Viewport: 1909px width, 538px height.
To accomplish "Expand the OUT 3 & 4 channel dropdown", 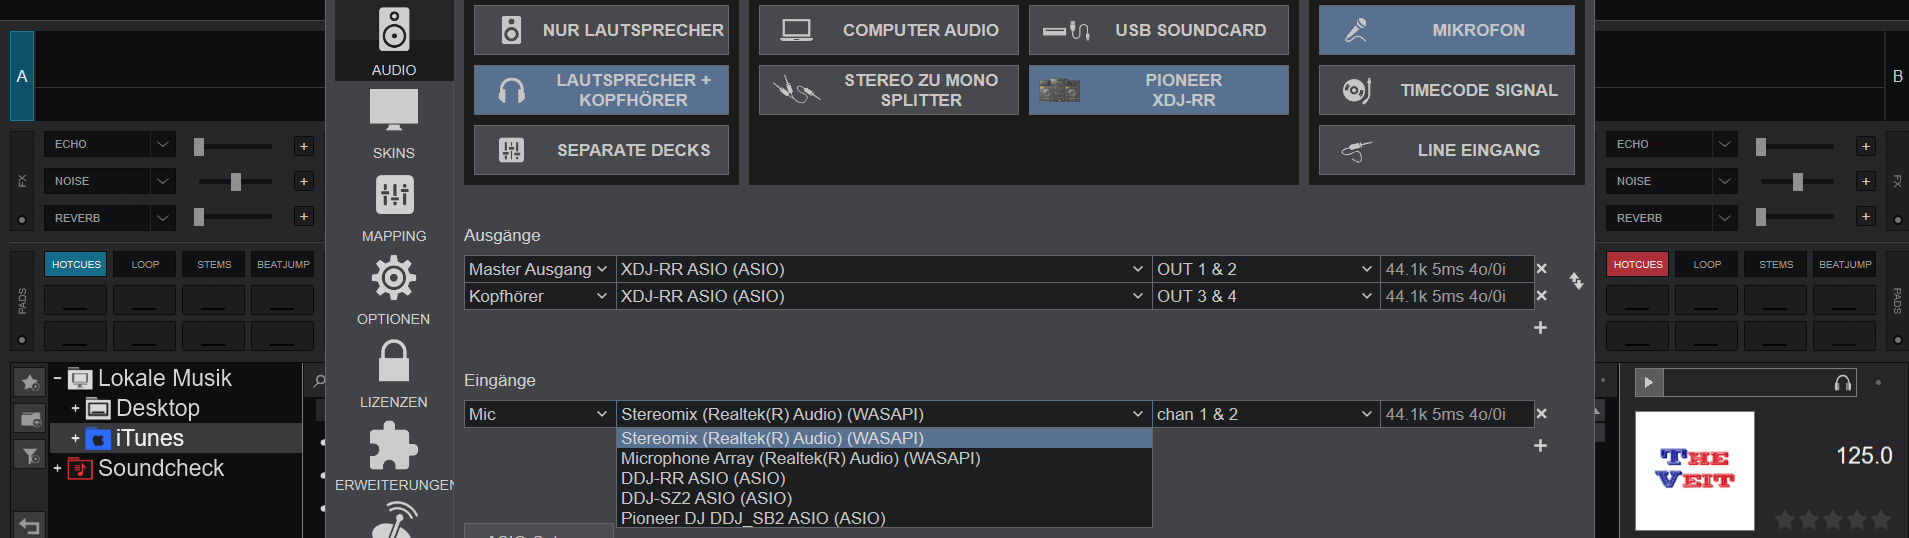I will click(x=1265, y=296).
